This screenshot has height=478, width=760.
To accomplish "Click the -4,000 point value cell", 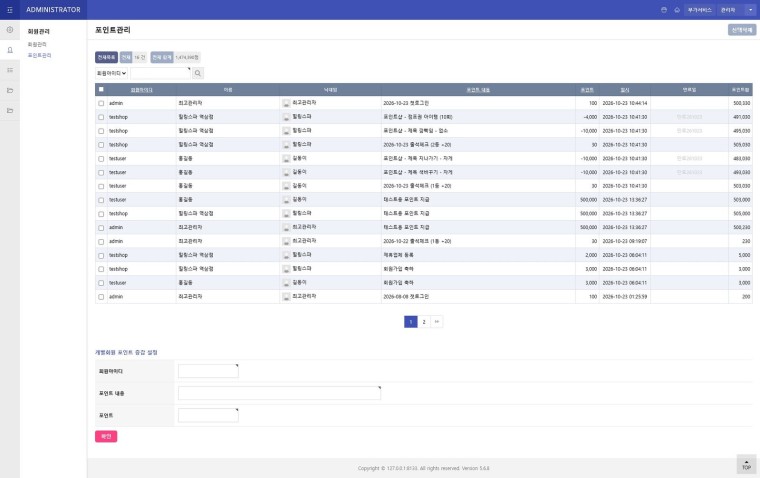I will coord(590,117).
